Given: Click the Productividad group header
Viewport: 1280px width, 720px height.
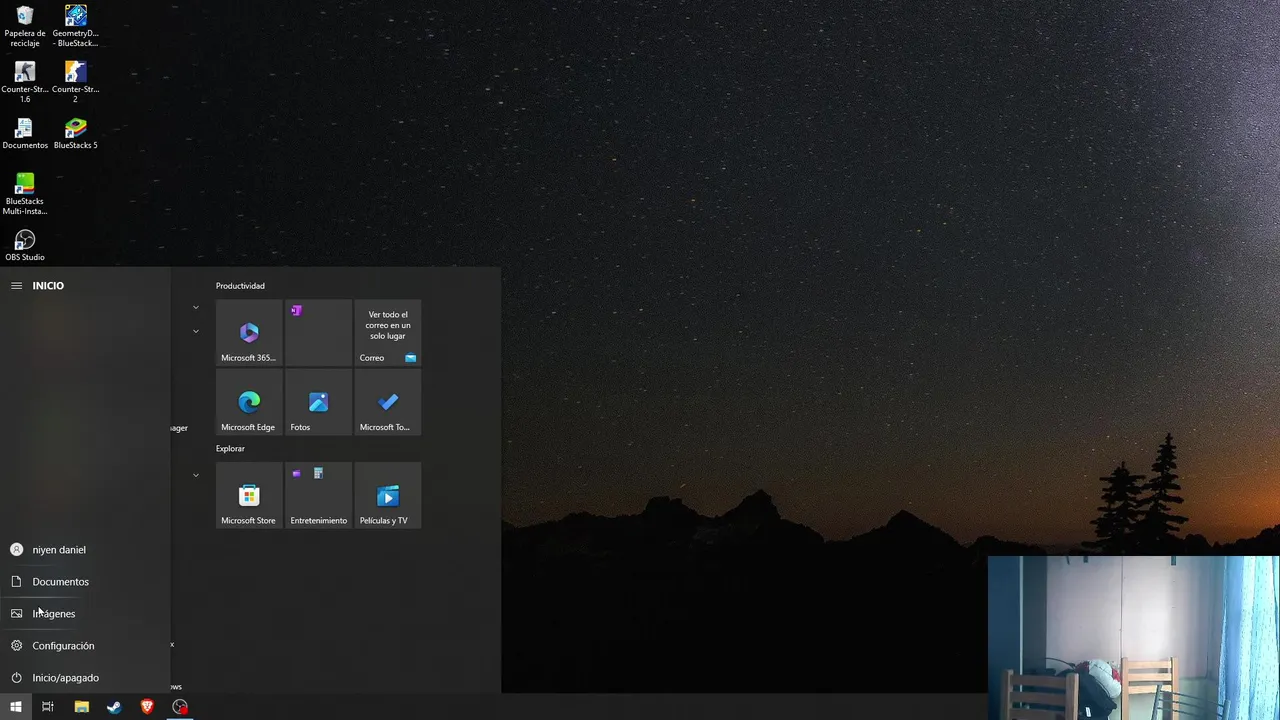Looking at the screenshot, I should click(x=240, y=286).
